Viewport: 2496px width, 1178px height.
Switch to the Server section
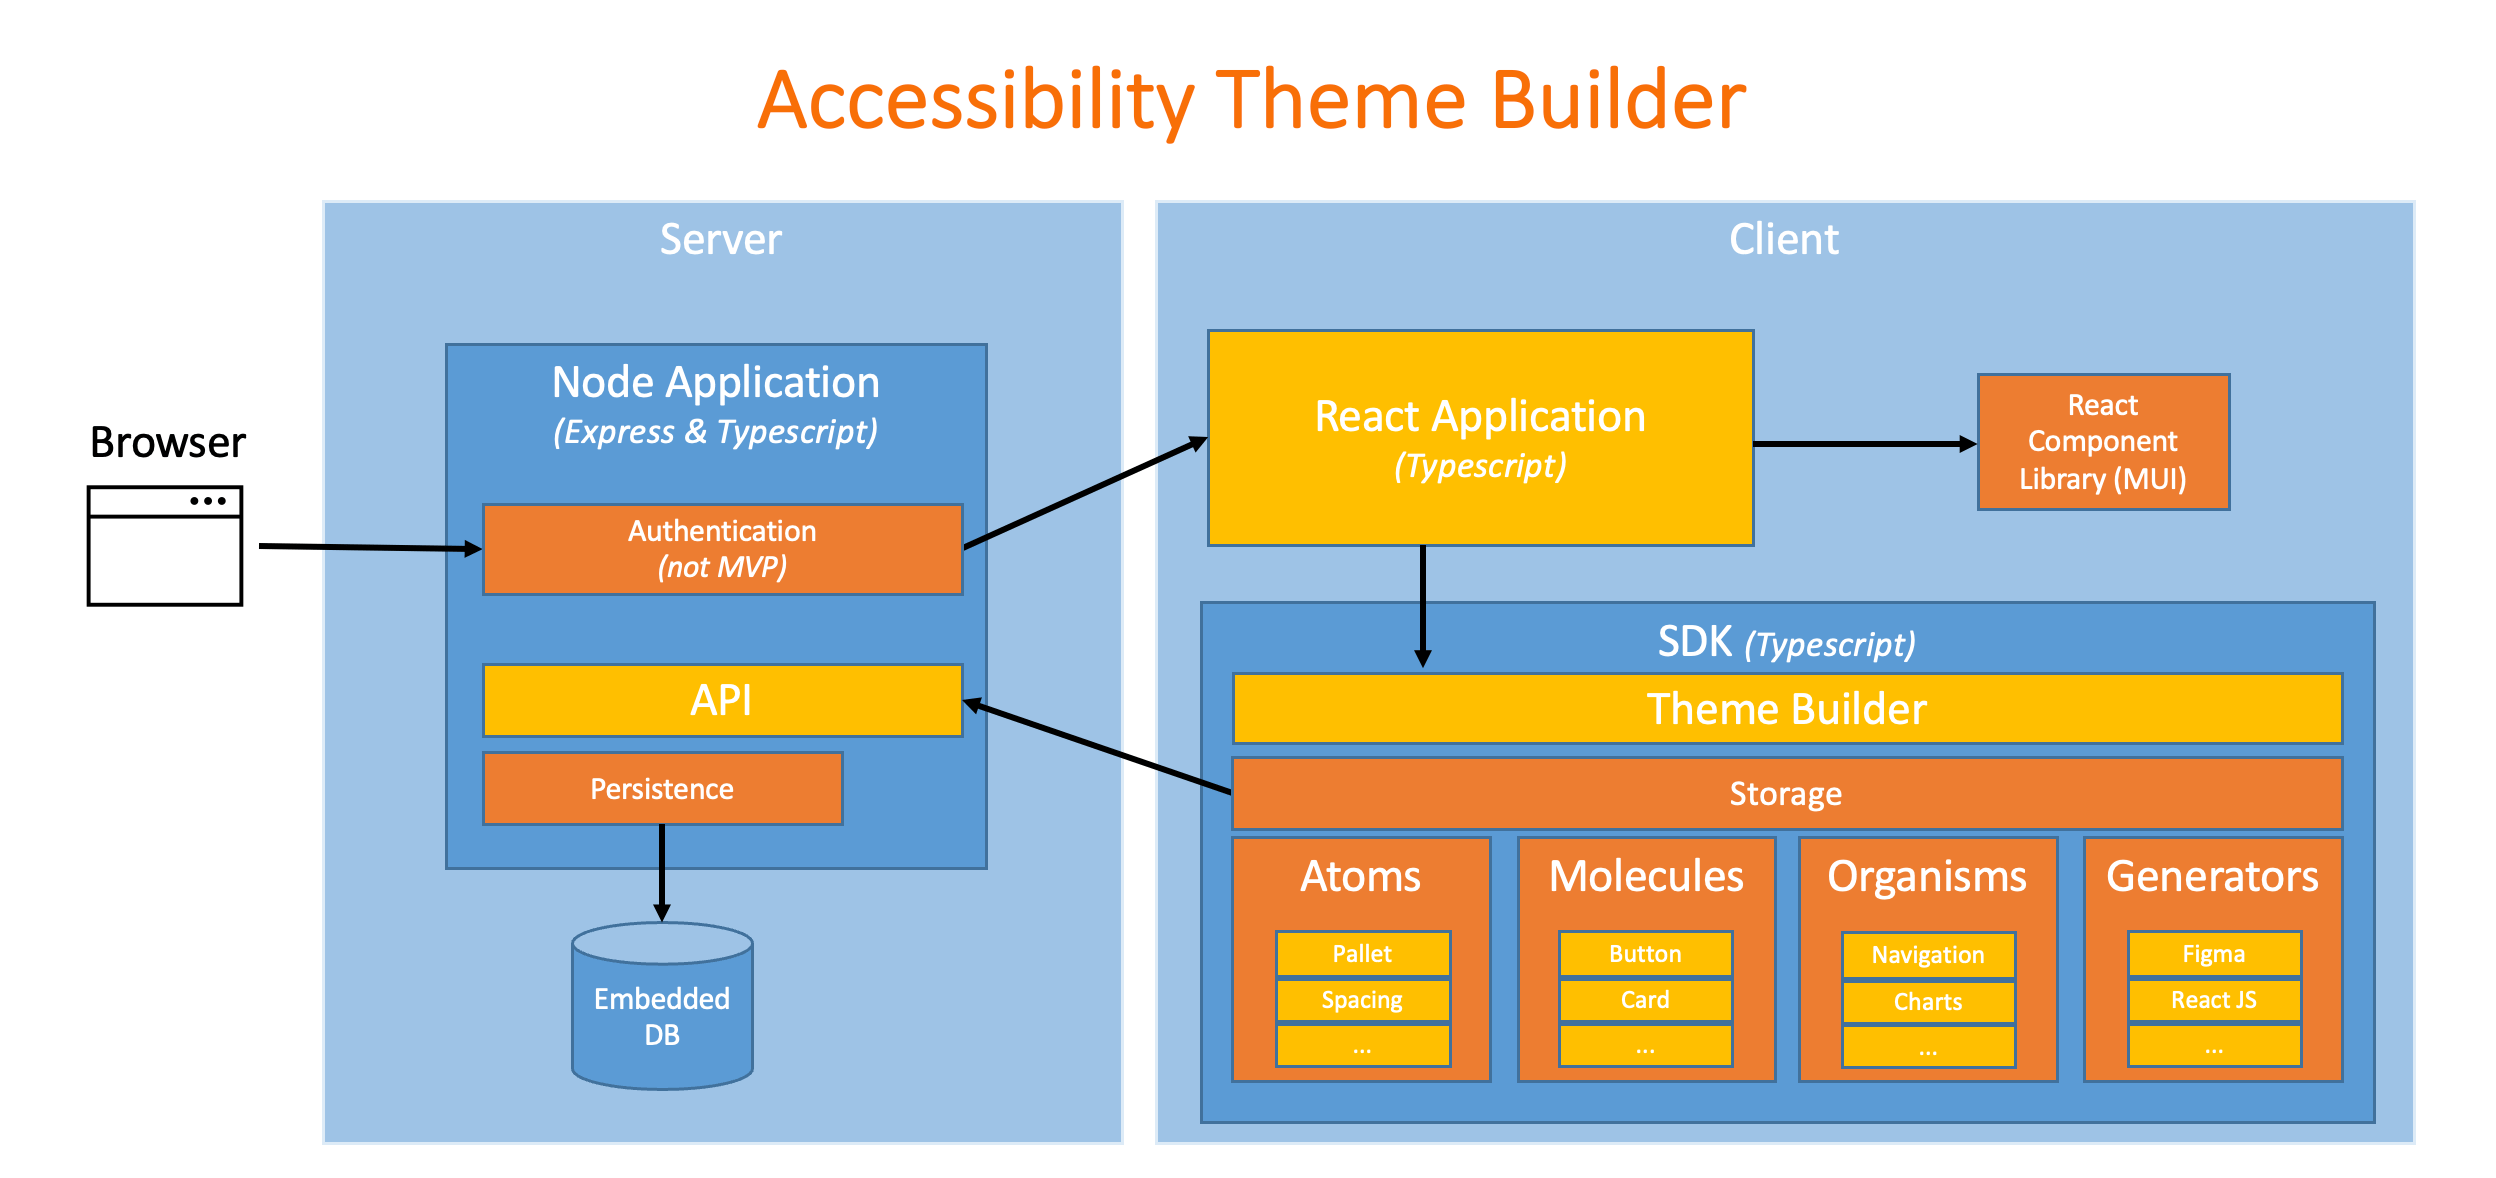click(x=720, y=240)
